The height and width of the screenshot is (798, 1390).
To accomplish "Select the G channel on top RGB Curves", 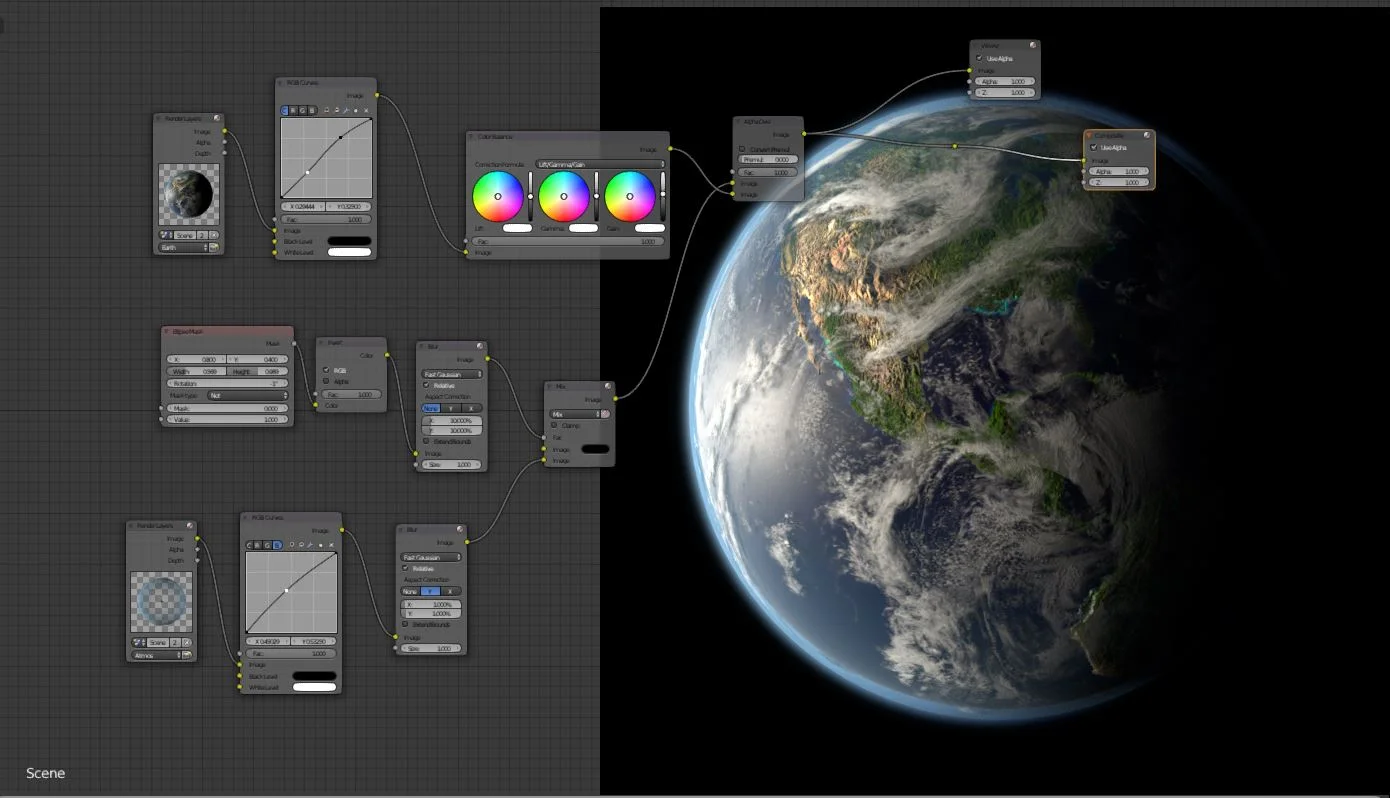I will [303, 110].
